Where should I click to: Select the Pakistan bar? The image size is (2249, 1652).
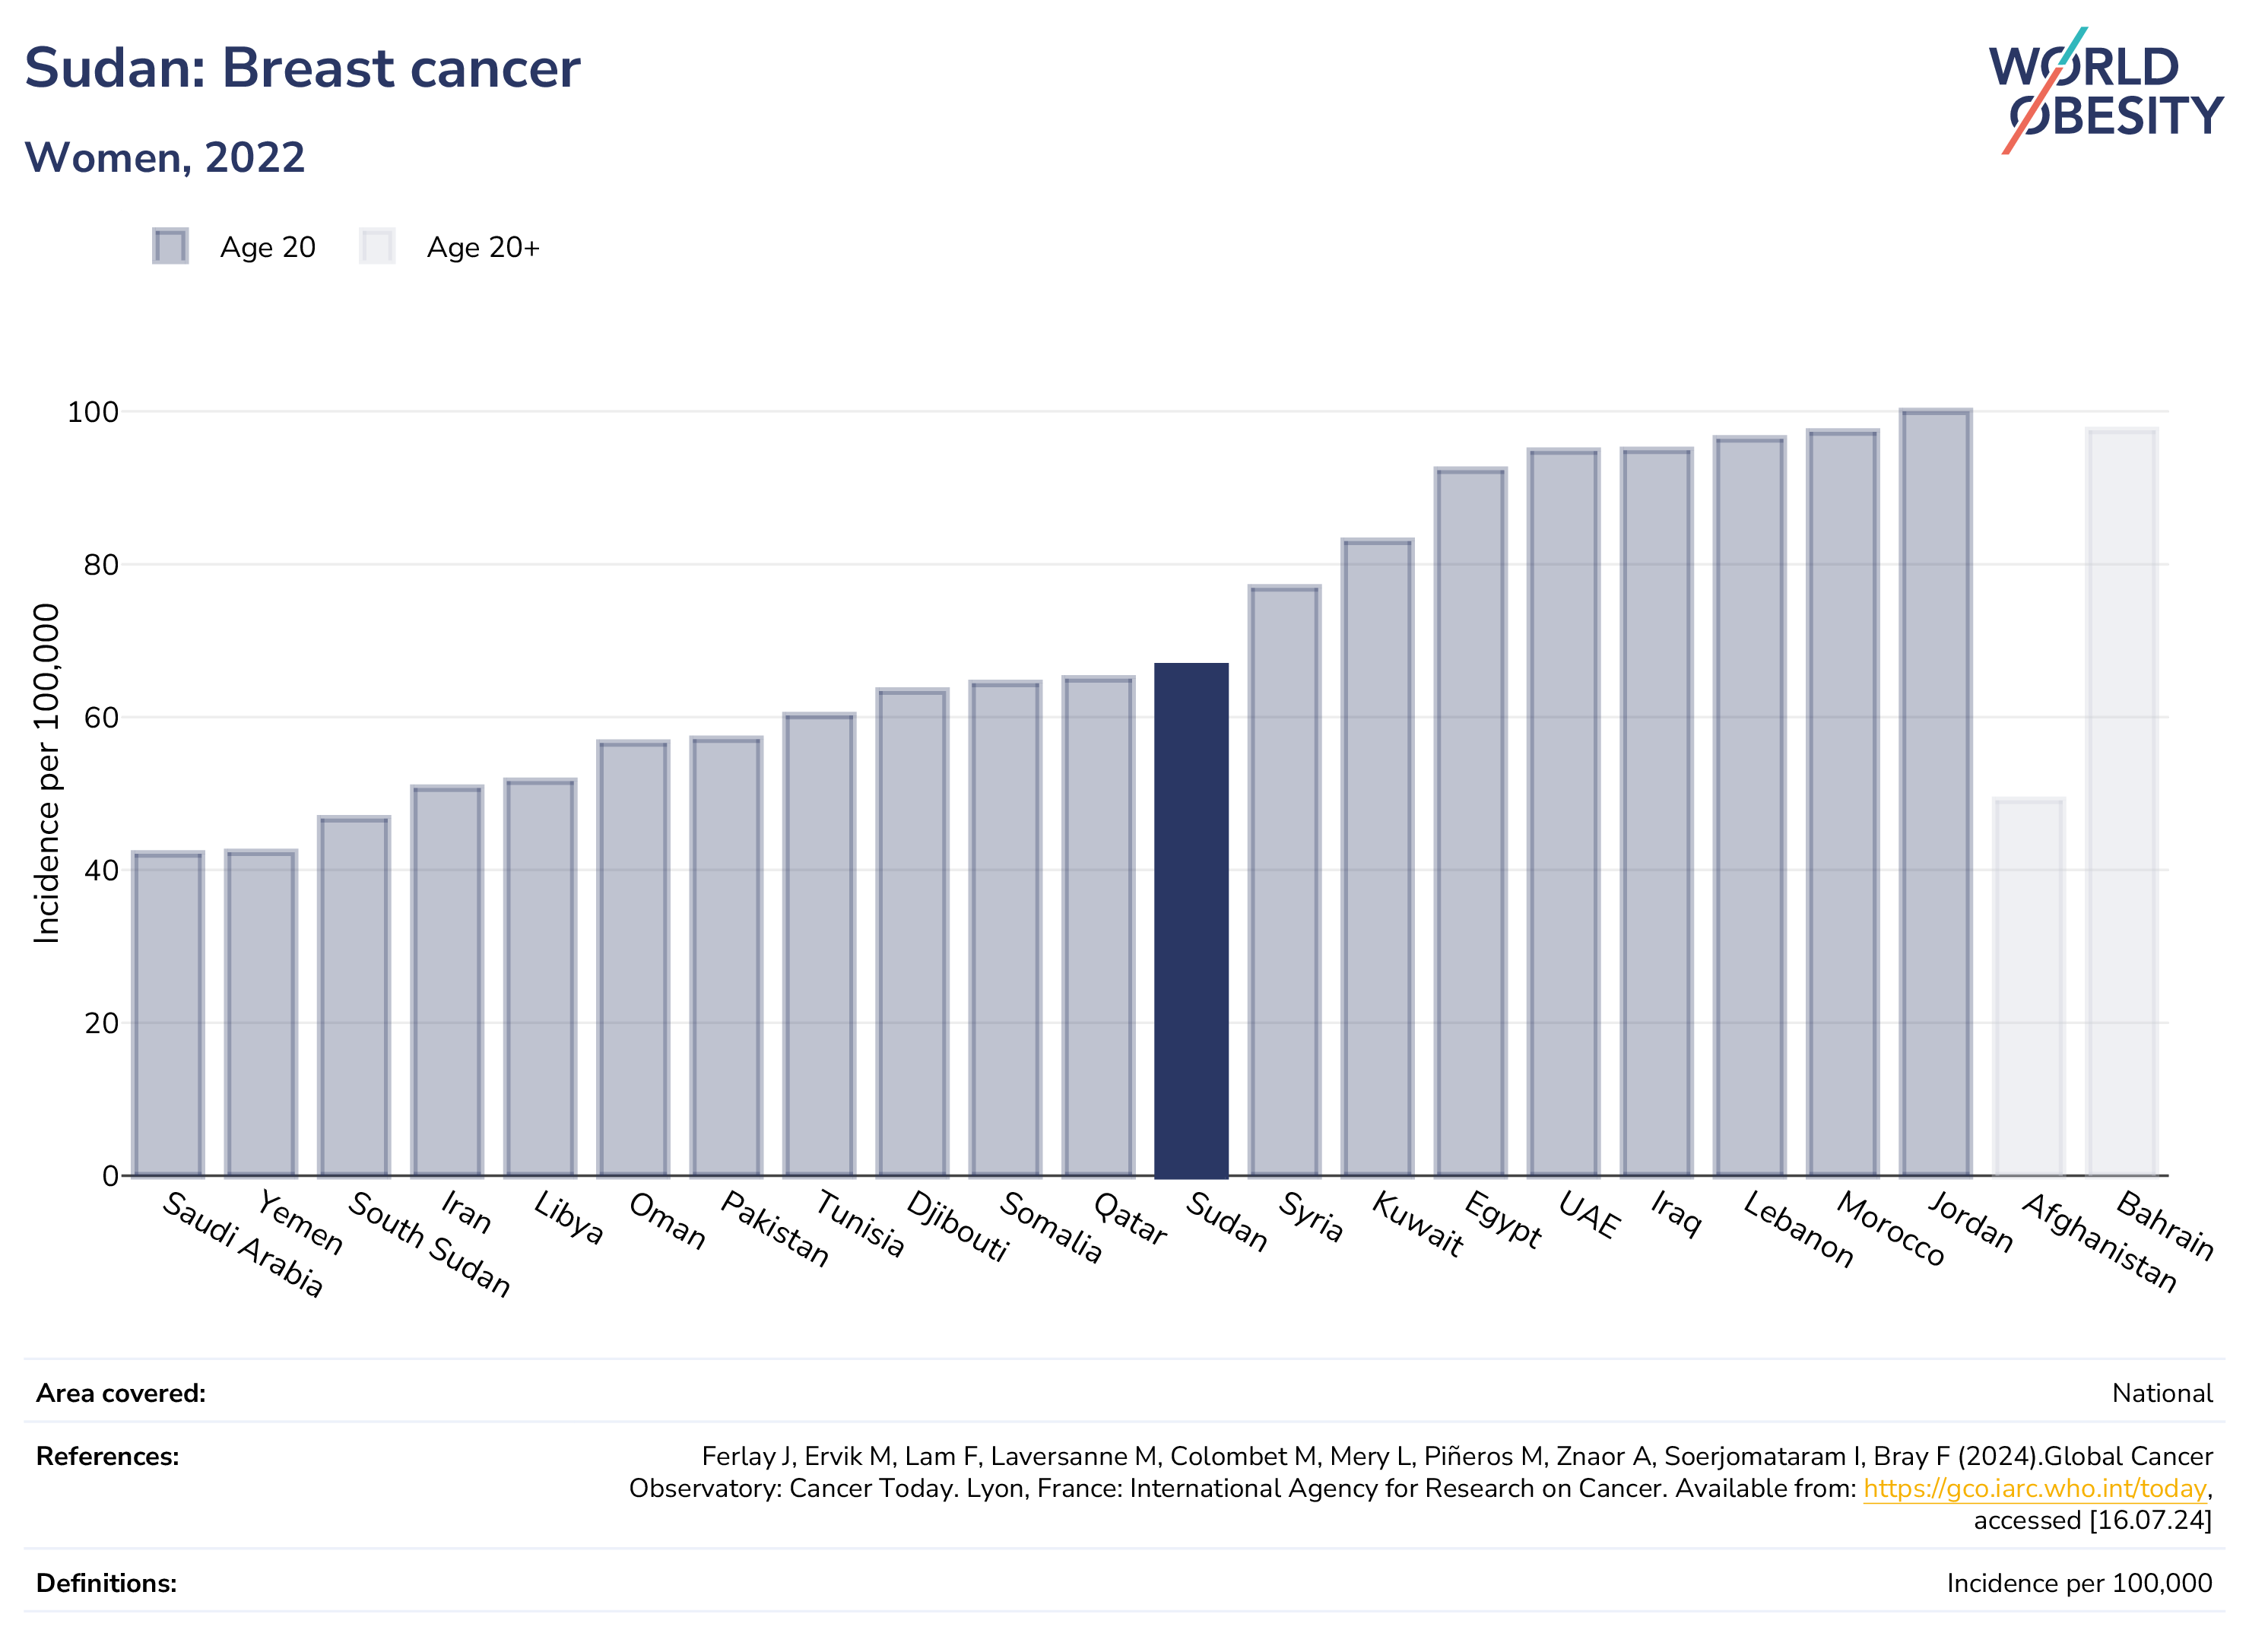click(x=727, y=957)
